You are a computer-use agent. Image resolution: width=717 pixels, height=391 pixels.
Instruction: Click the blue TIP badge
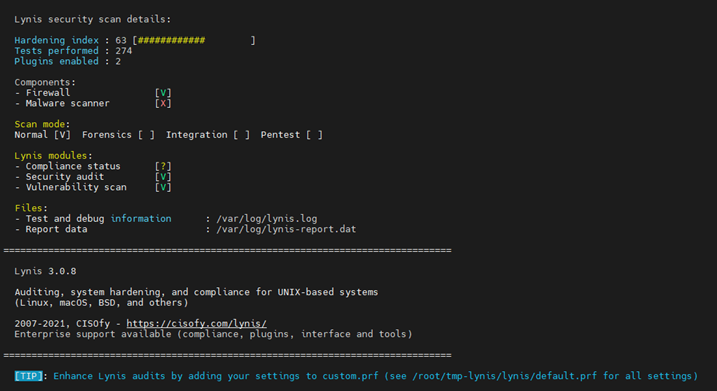tap(28, 376)
